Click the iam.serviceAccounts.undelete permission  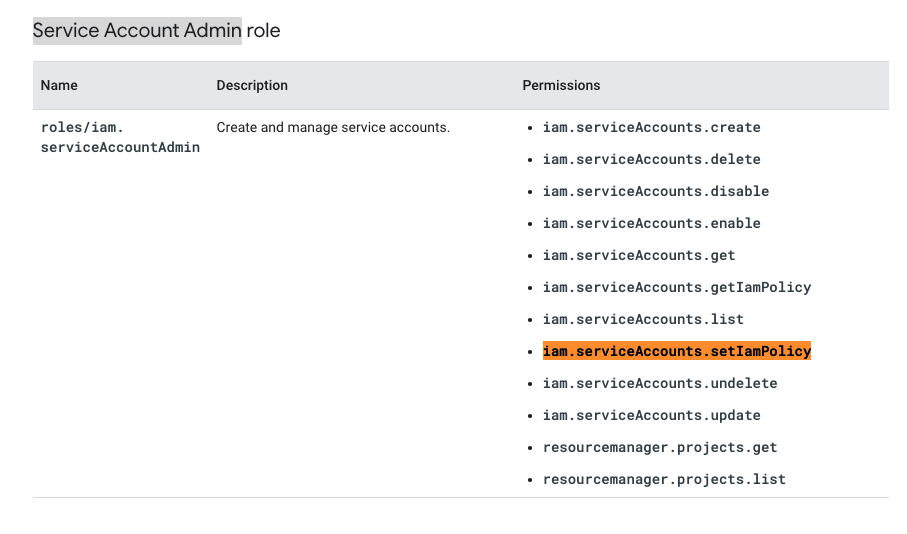[x=659, y=384]
